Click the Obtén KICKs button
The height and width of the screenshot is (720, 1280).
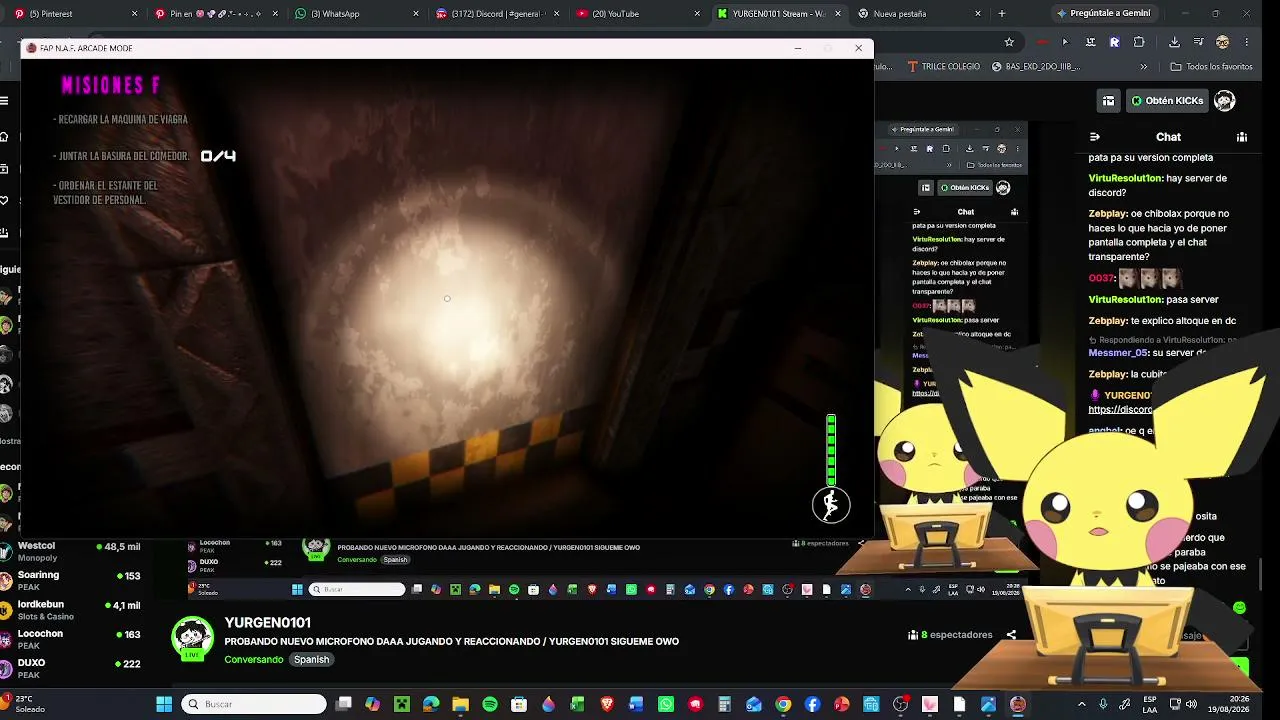[1167, 101]
